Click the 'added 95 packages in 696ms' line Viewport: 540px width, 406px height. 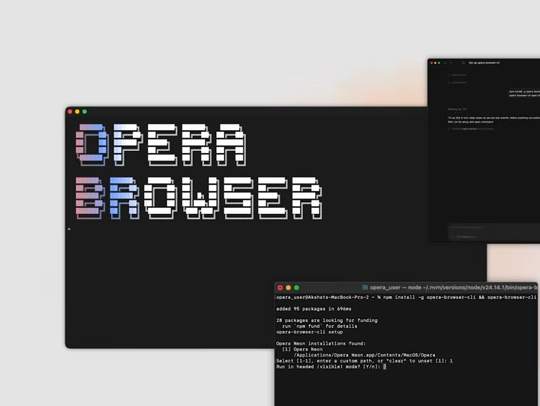(314, 309)
